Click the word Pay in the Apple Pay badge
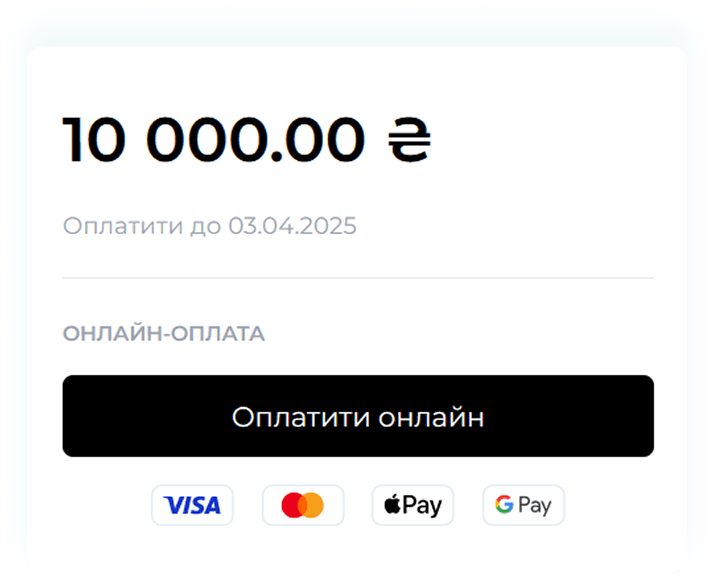The width and height of the screenshot is (714, 581). (x=422, y=506)
